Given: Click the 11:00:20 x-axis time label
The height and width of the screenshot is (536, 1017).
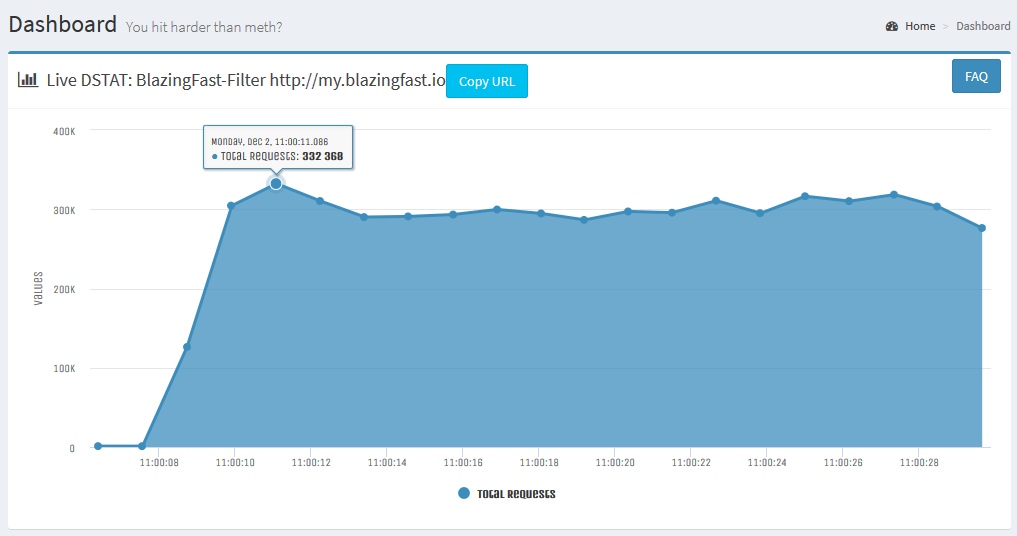Looking at the screenshot, I should [614, 463].
